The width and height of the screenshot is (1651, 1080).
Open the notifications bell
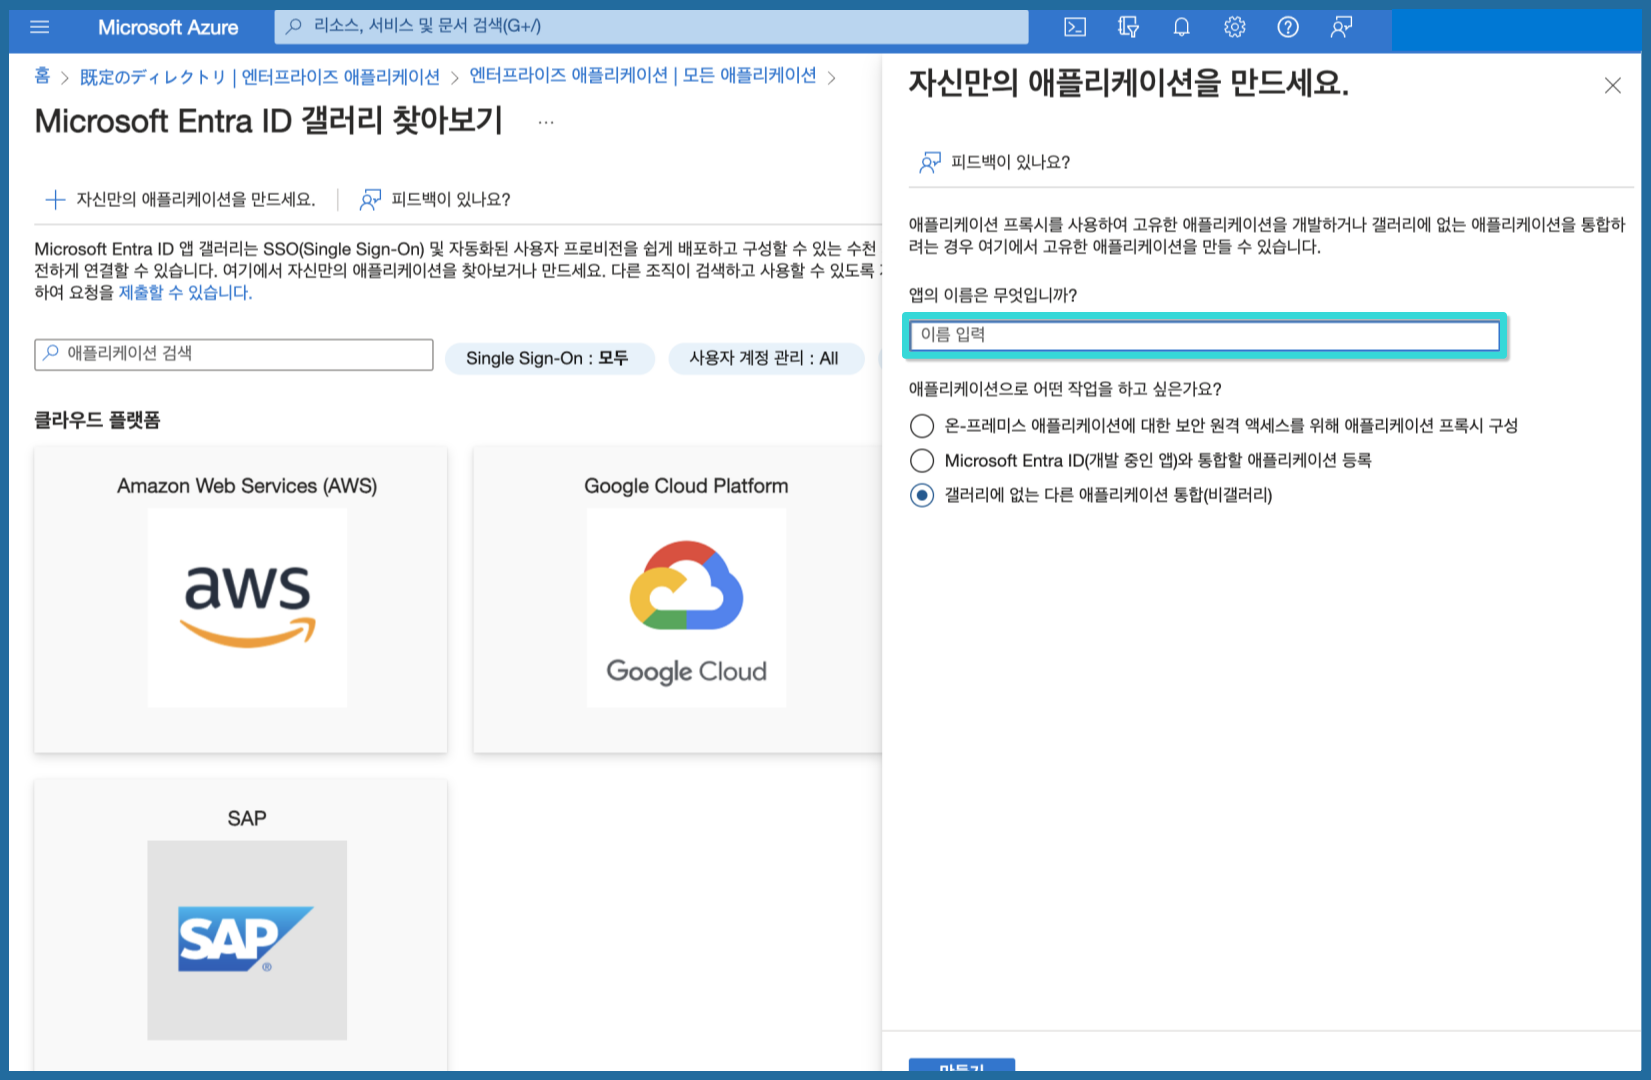[1181, 27]
